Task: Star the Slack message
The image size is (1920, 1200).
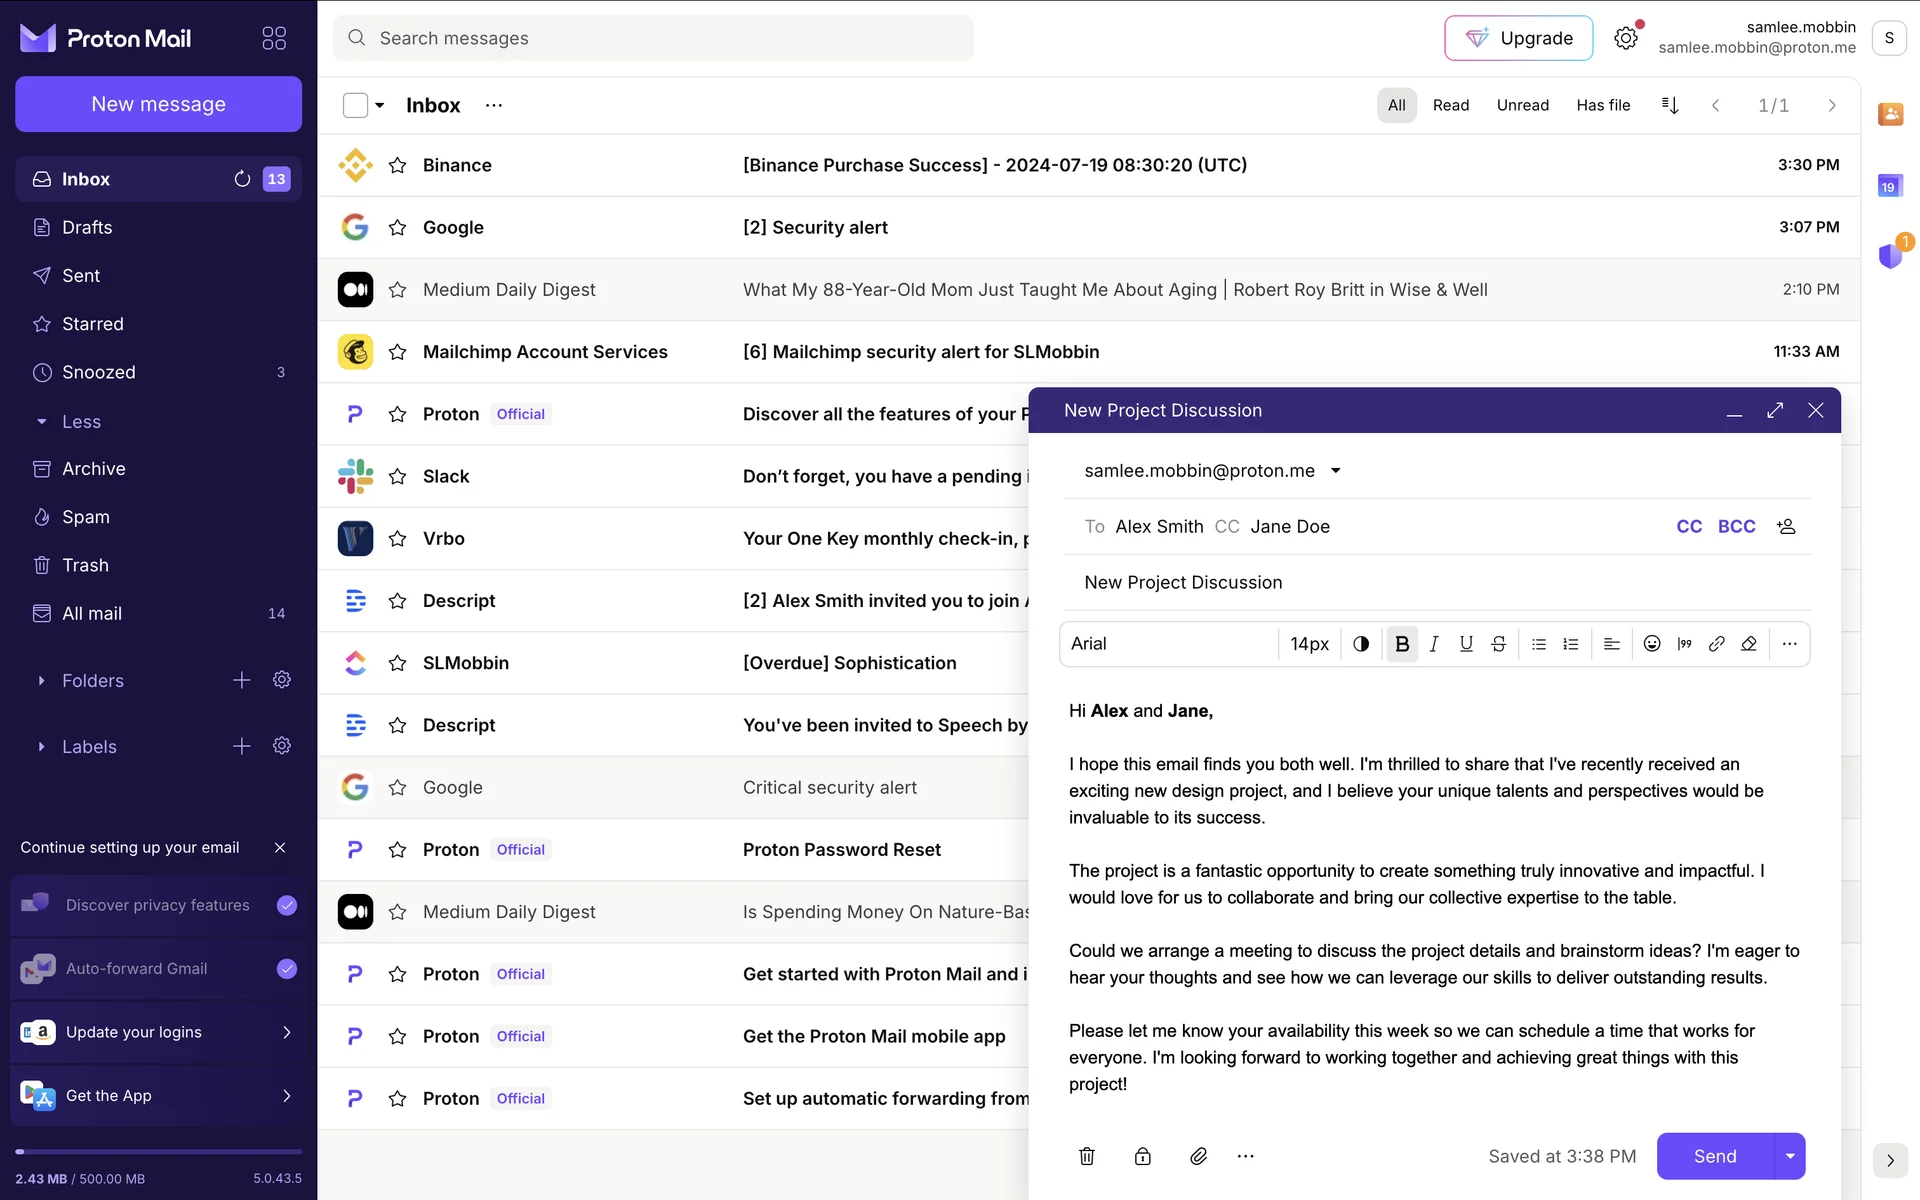Action: pyautogui.click(x=397, y=477)
